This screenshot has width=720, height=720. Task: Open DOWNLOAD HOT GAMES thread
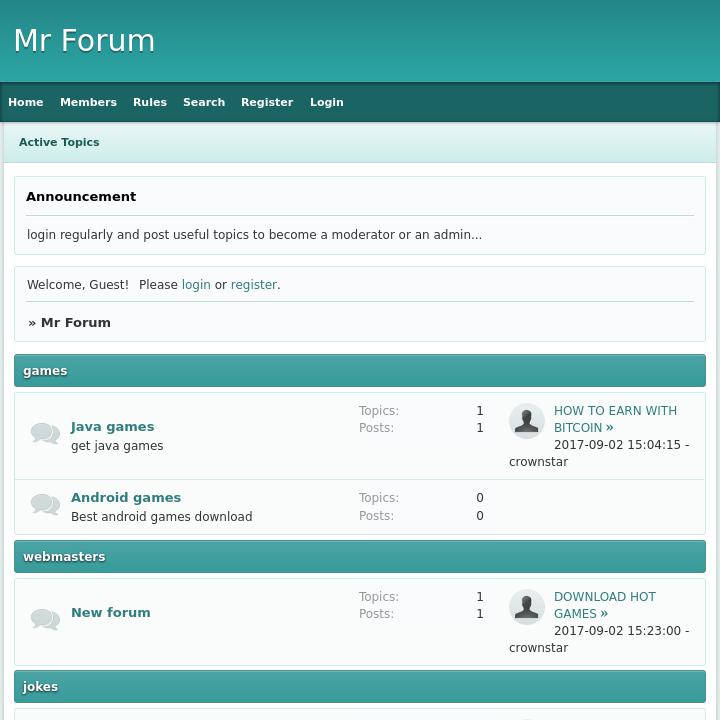tap(604, 605)
